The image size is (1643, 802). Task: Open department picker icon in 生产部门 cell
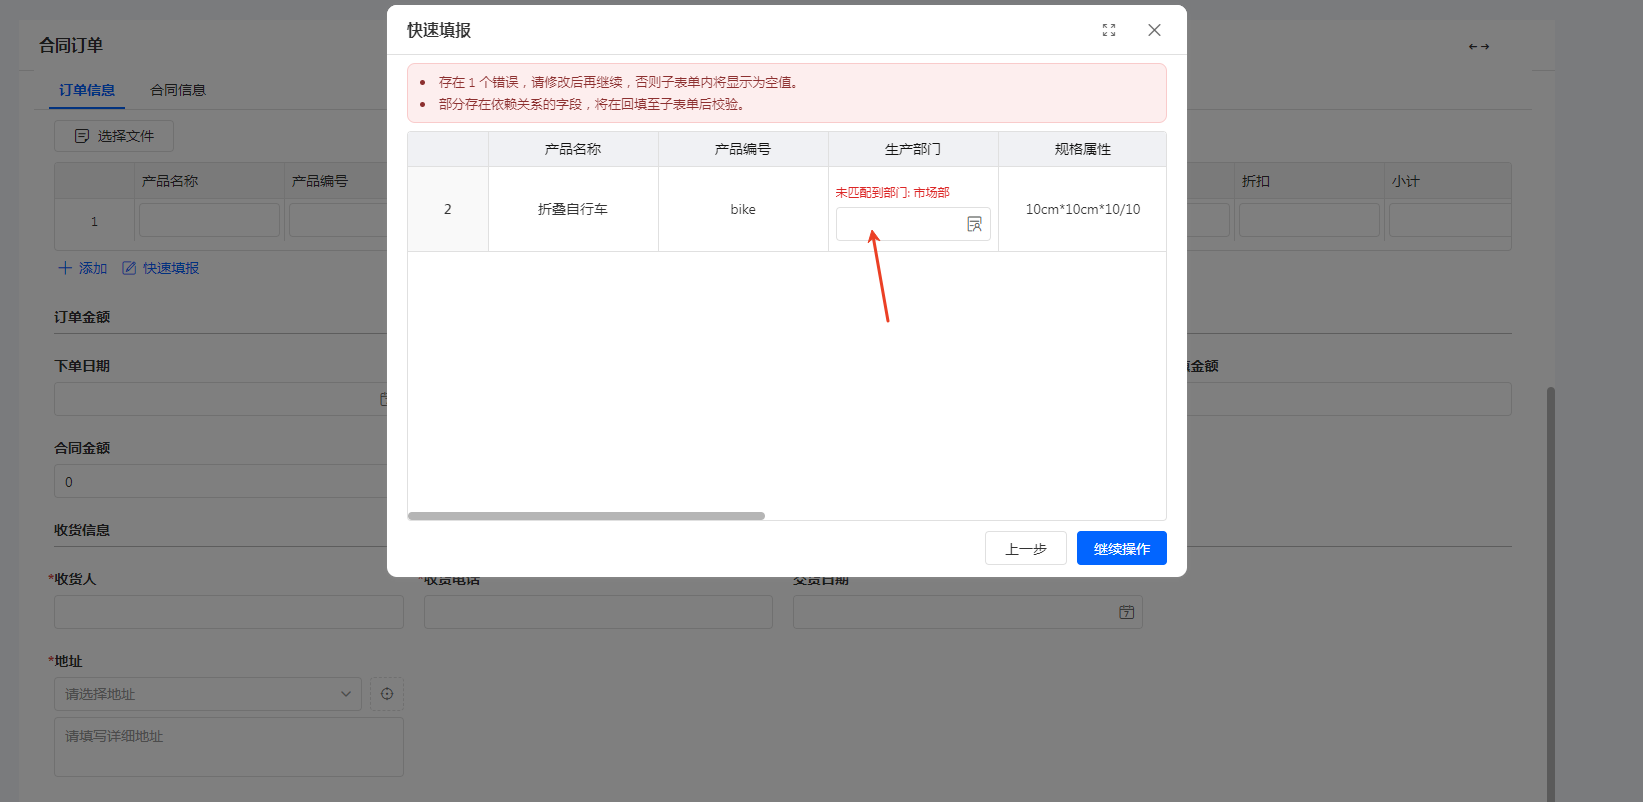coord(974,225)
